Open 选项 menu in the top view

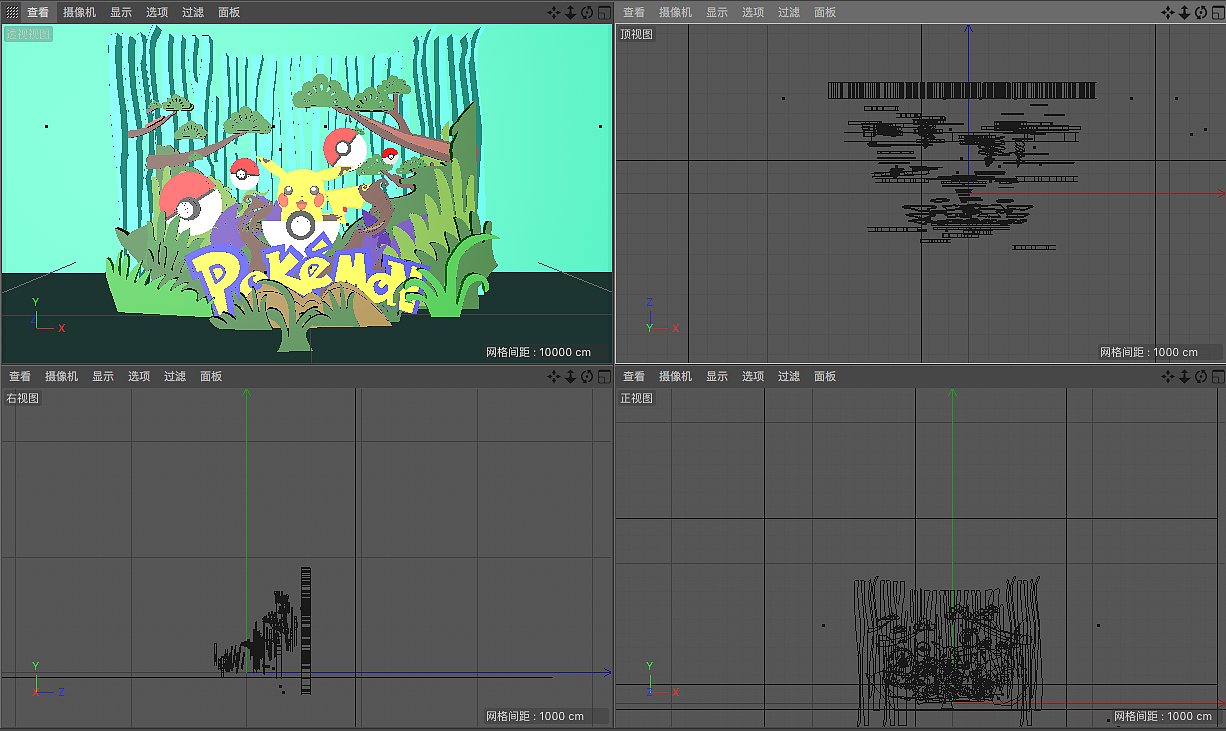tap(753, 12)
